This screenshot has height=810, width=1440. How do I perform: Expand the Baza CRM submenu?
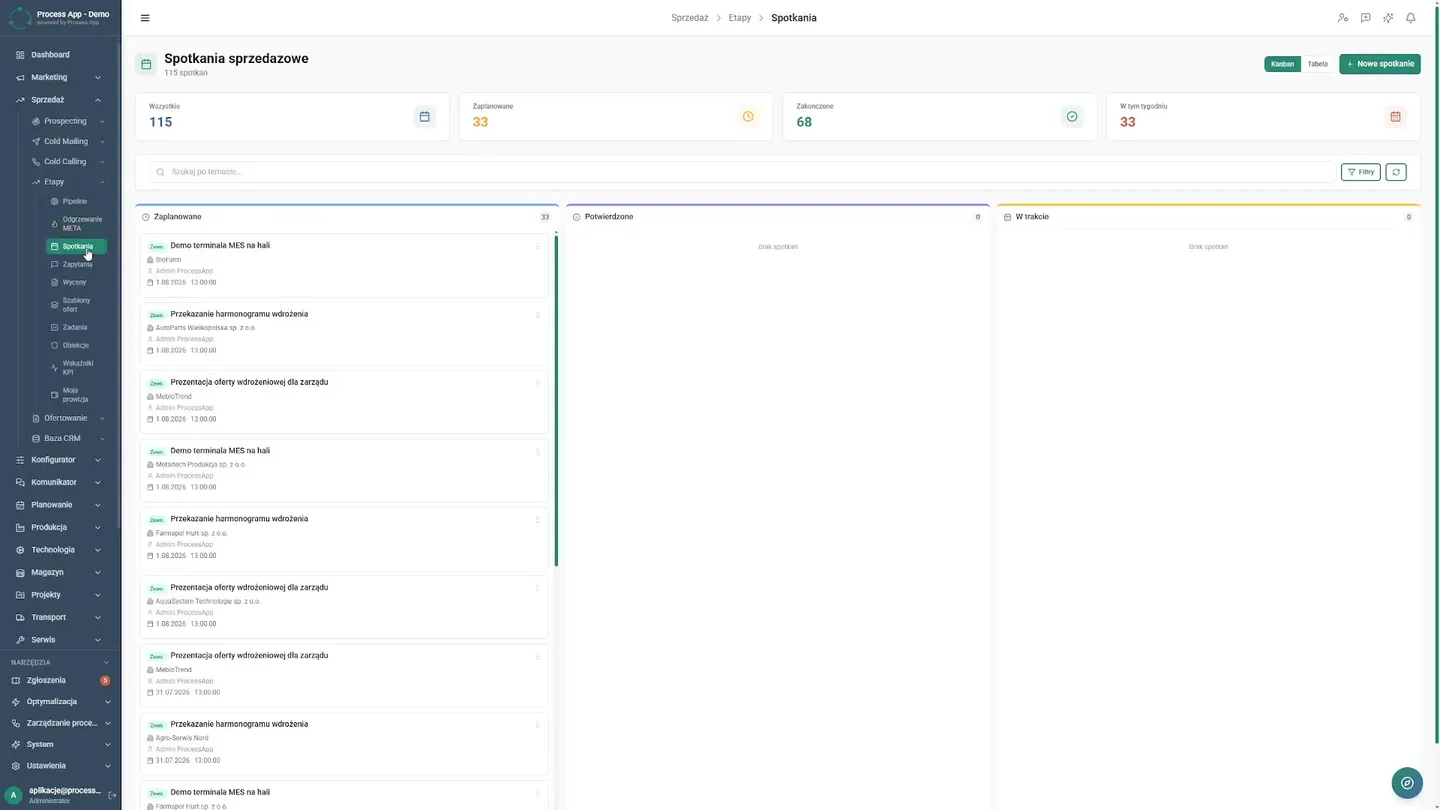coord(68,438)
